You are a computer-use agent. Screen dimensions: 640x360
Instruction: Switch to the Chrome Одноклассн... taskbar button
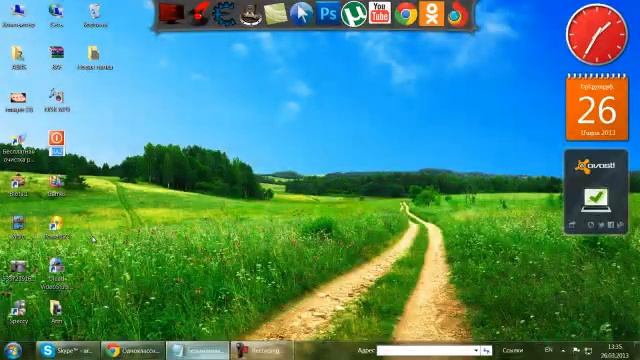click(133, 351)
